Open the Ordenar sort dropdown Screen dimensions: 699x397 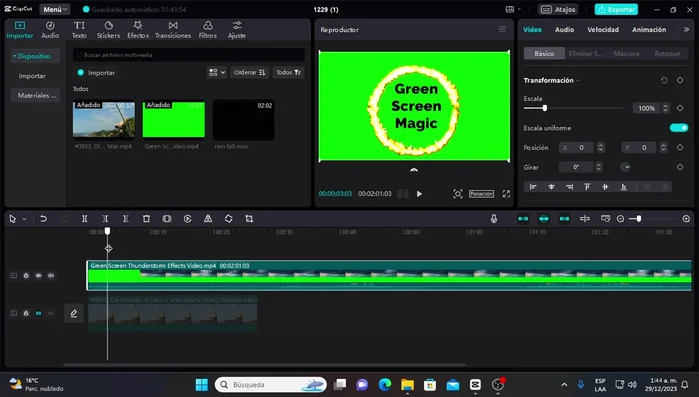(x=249, y=72)
